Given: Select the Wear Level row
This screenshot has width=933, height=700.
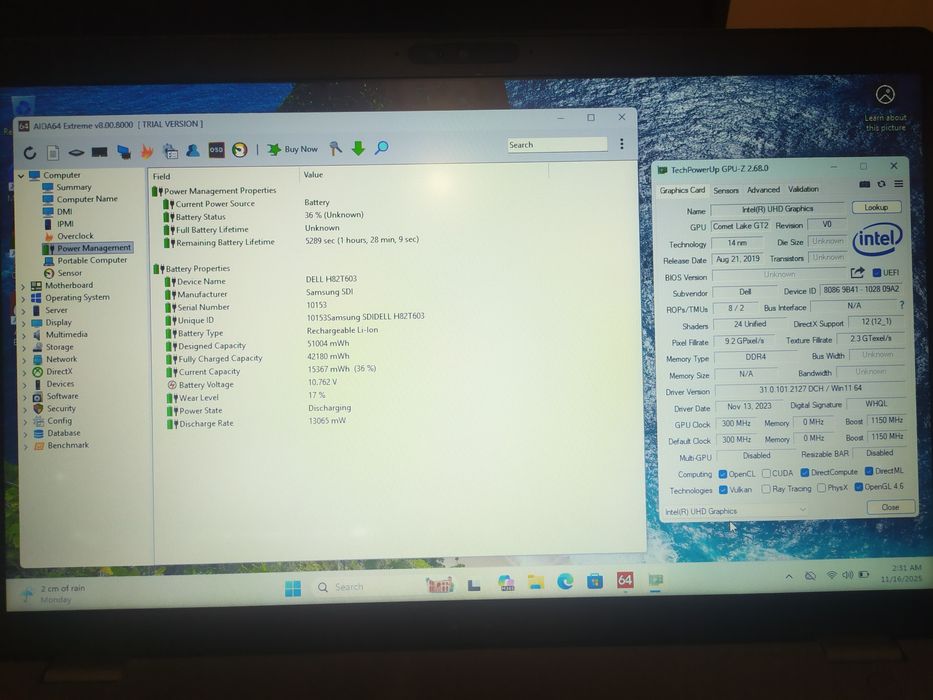Looking at the screenshot, I should [x=199, y=398].
